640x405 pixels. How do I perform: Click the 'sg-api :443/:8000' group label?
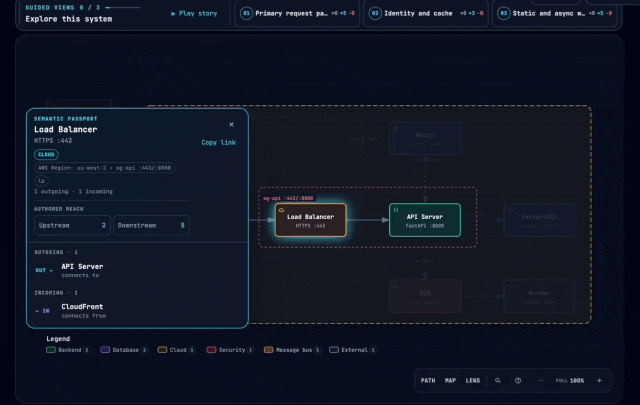(x=288, y=198)
